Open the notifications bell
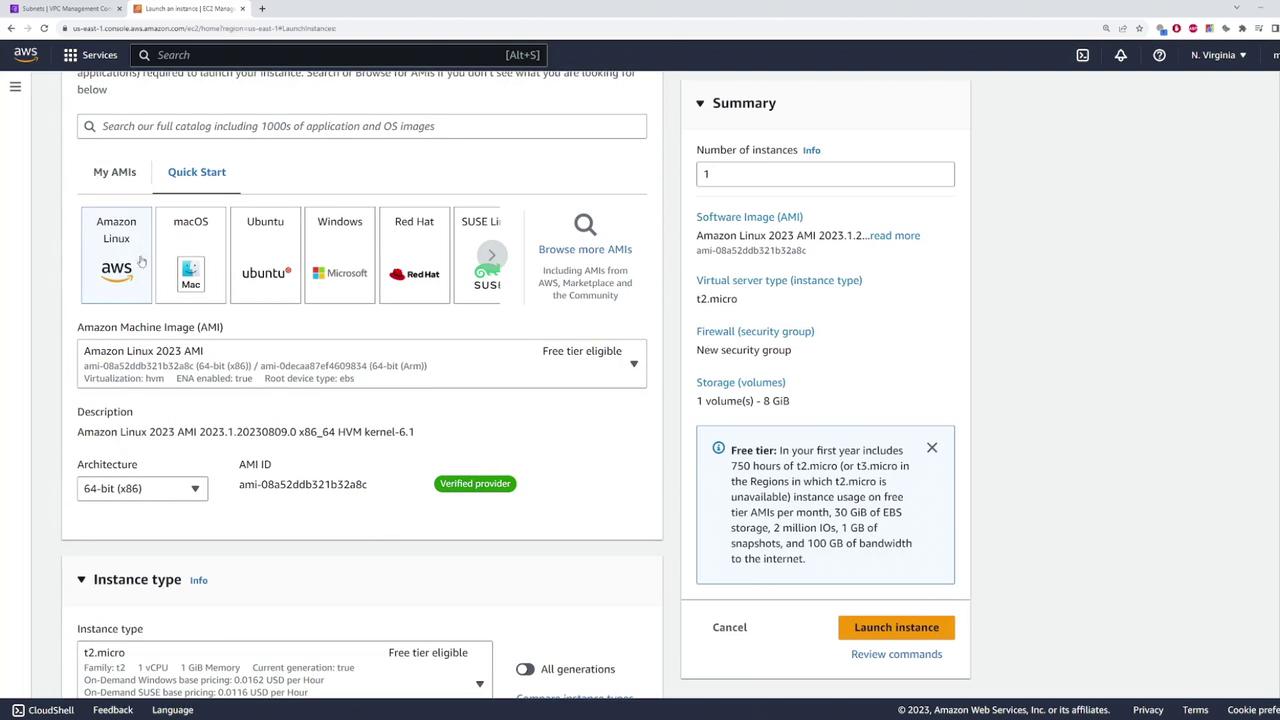 pyautogui.click(x=1121, y=55)
